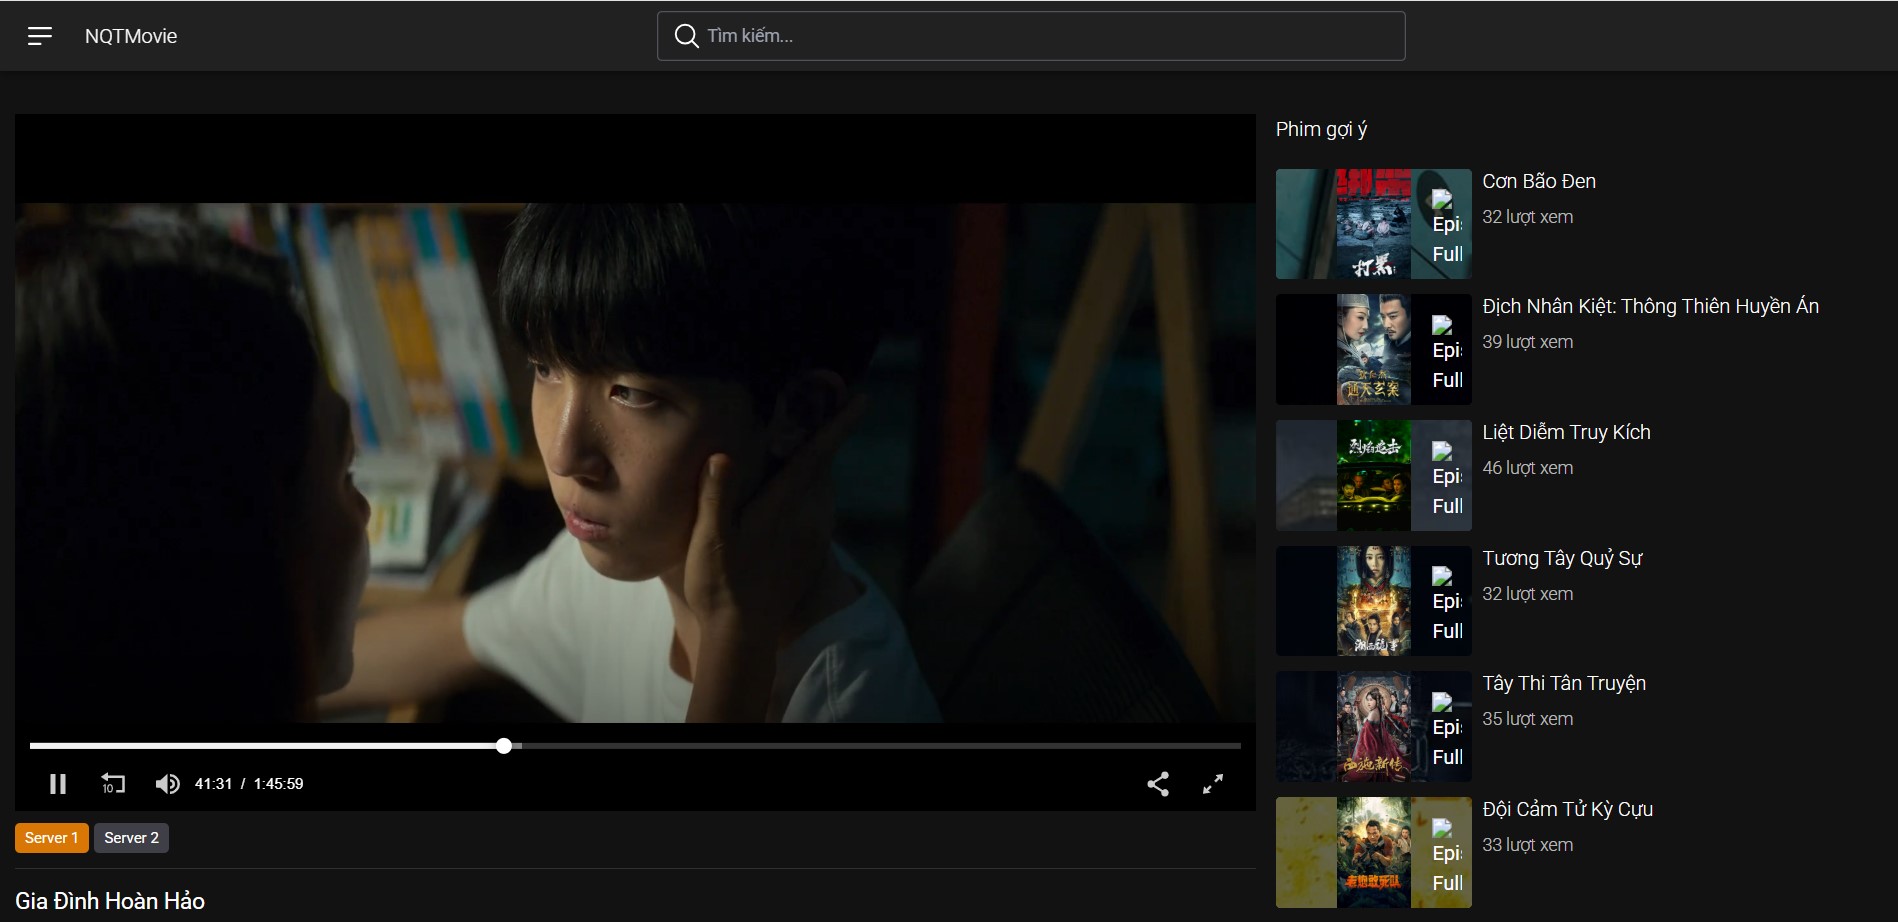This screenshot has width=1898, height=922.
Task: Open Địch Nhân Kiệt: Thông Thiên Huyền Án
Action: (1650, 307)
